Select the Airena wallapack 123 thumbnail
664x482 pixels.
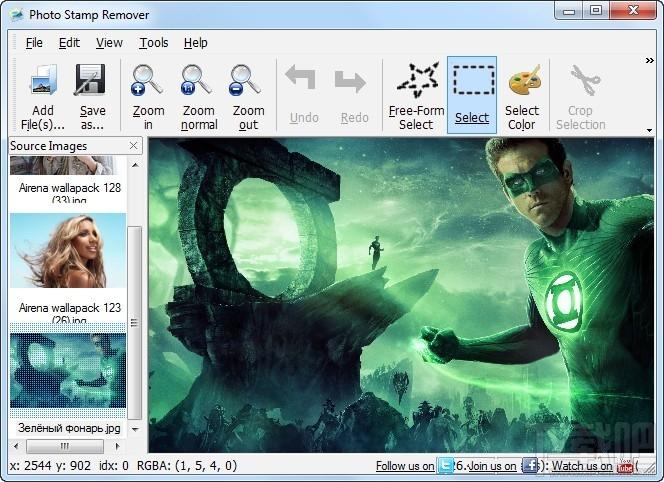[x=68, y=251]
